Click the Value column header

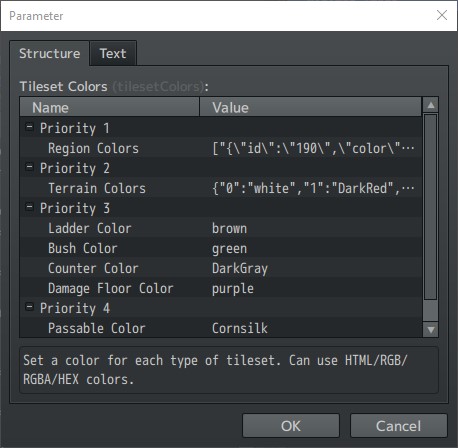pyautogui.click(x=310, y=107)
